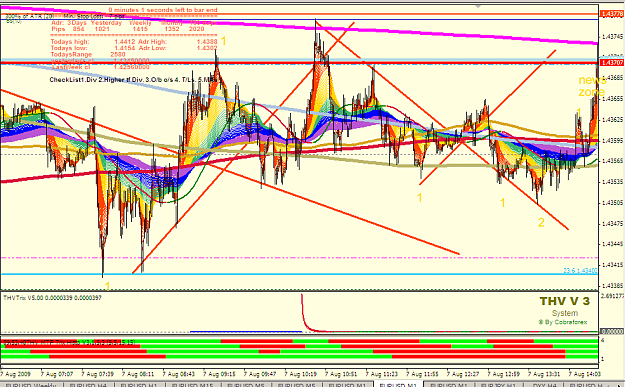This screenshot has height=387, width=625.
Task: Switch to the EURJPY chart tab
Action: pyautogui.click(x=498, y=385)
